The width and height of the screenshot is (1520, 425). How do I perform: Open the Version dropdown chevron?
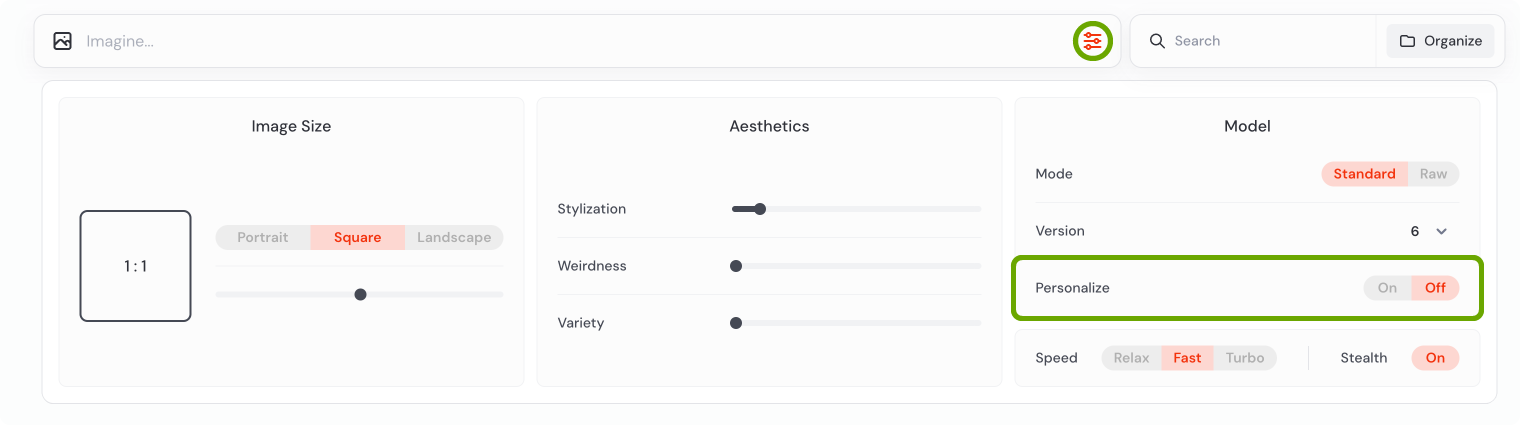(x=1441, y=231)
